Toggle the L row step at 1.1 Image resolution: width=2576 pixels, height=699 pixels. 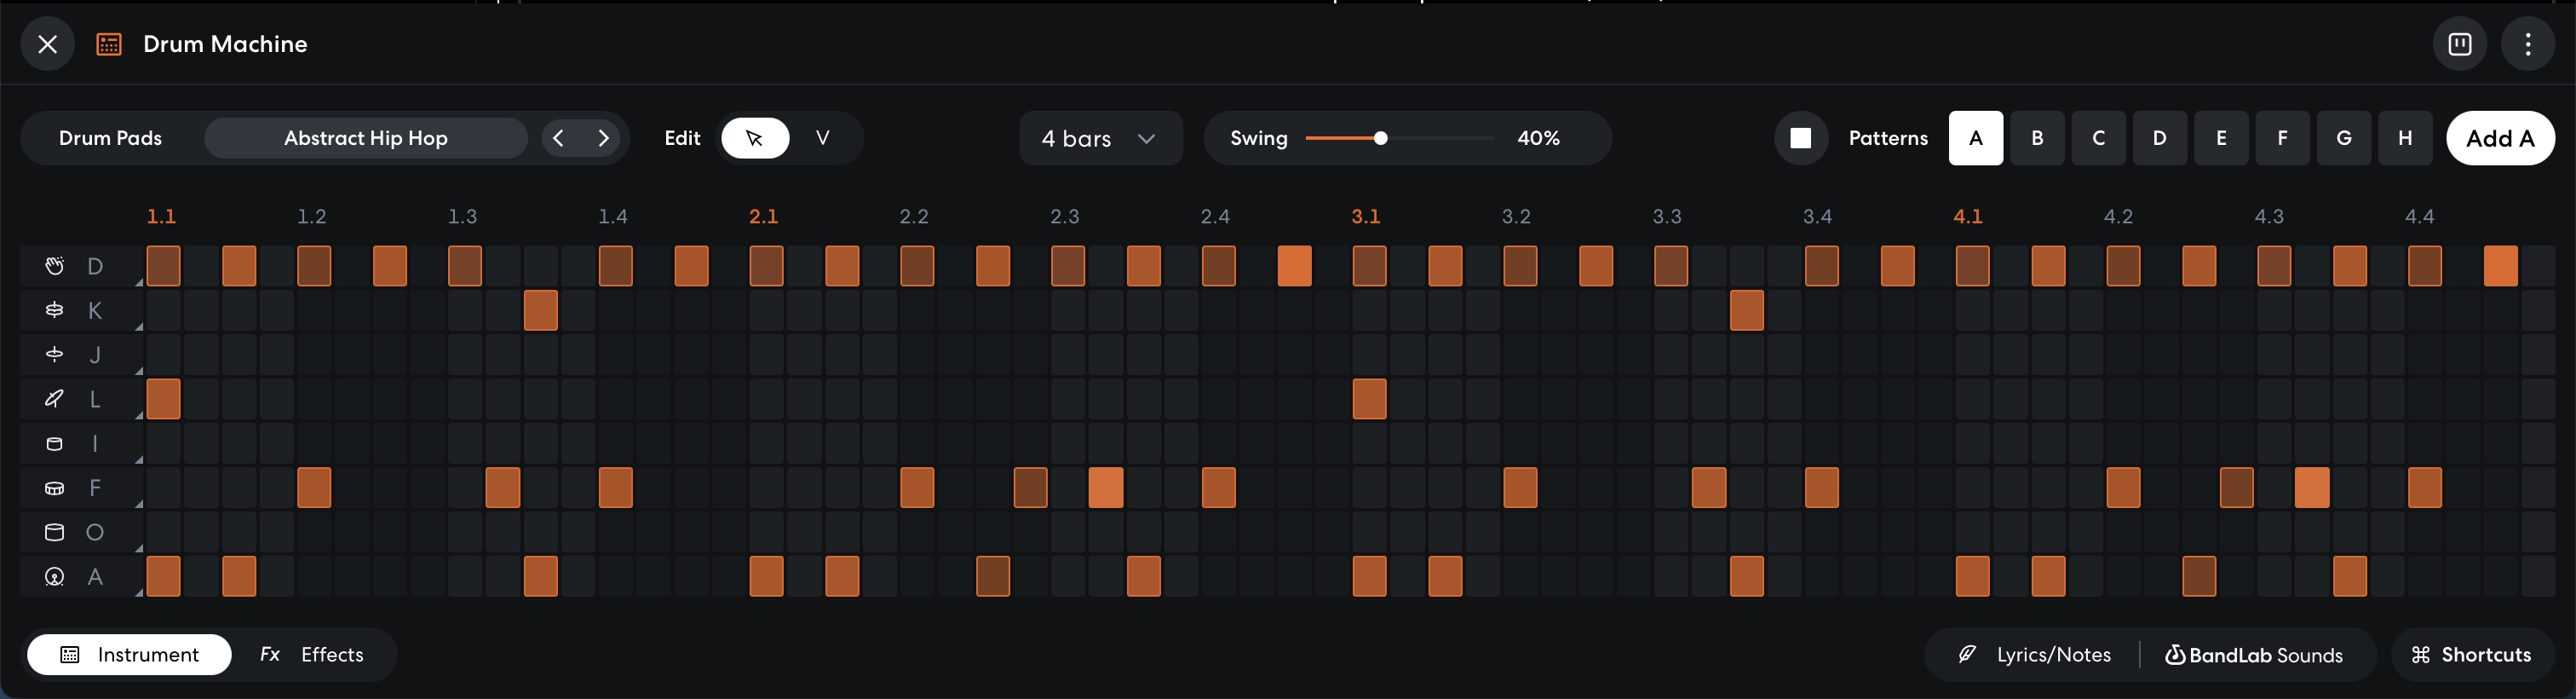tap(163, 399)
